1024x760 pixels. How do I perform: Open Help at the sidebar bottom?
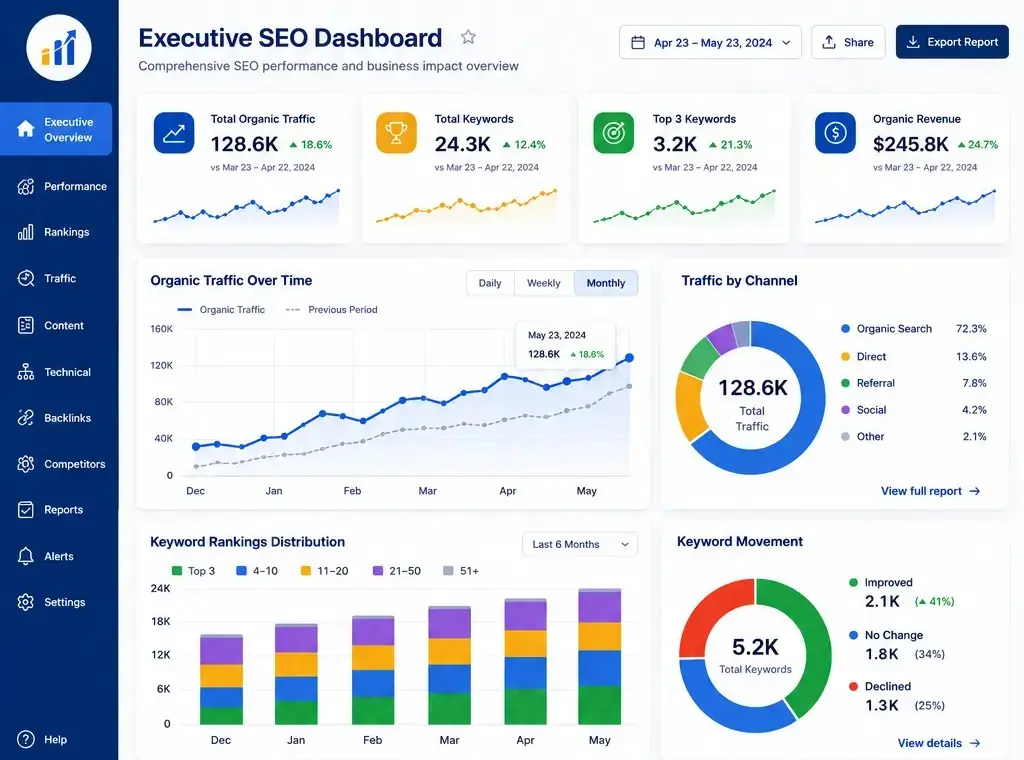point(42,739)
